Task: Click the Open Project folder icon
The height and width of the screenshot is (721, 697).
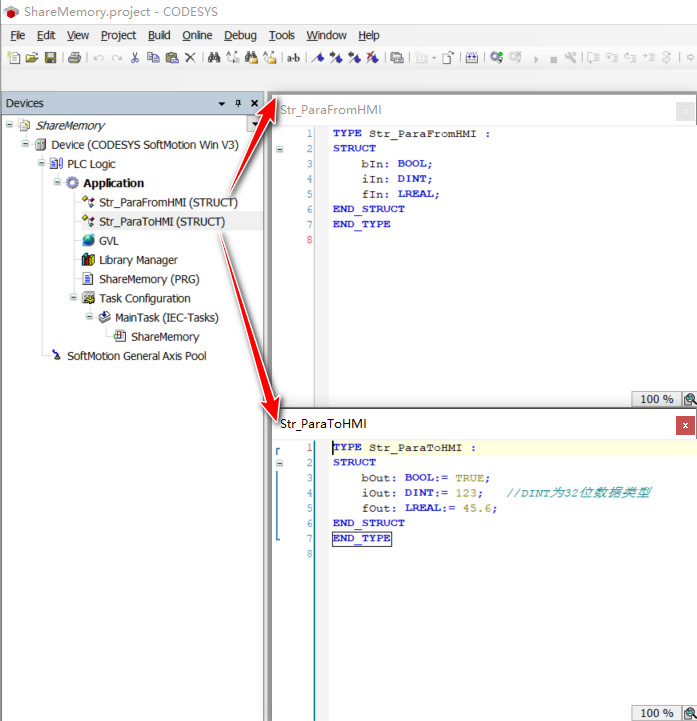Action: (x=32, y=57)
